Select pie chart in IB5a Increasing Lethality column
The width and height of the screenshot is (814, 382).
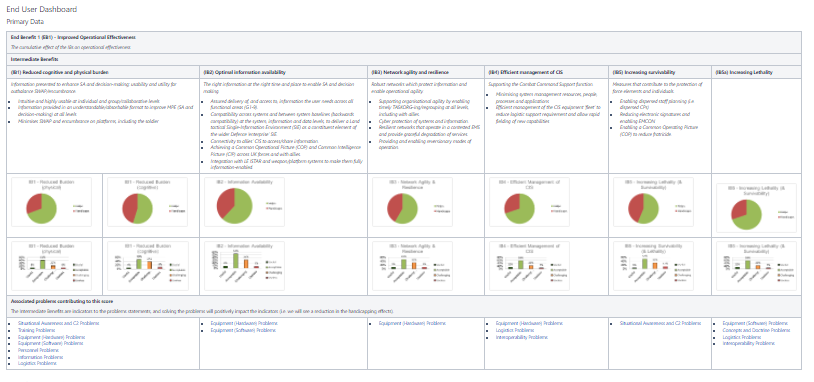756,209
